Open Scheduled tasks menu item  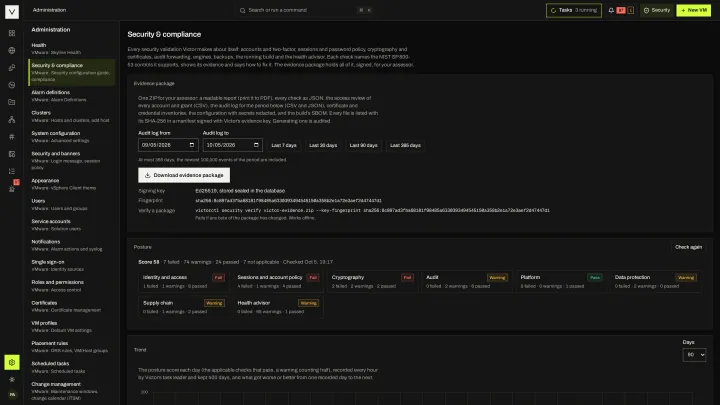tap(71, 367)
